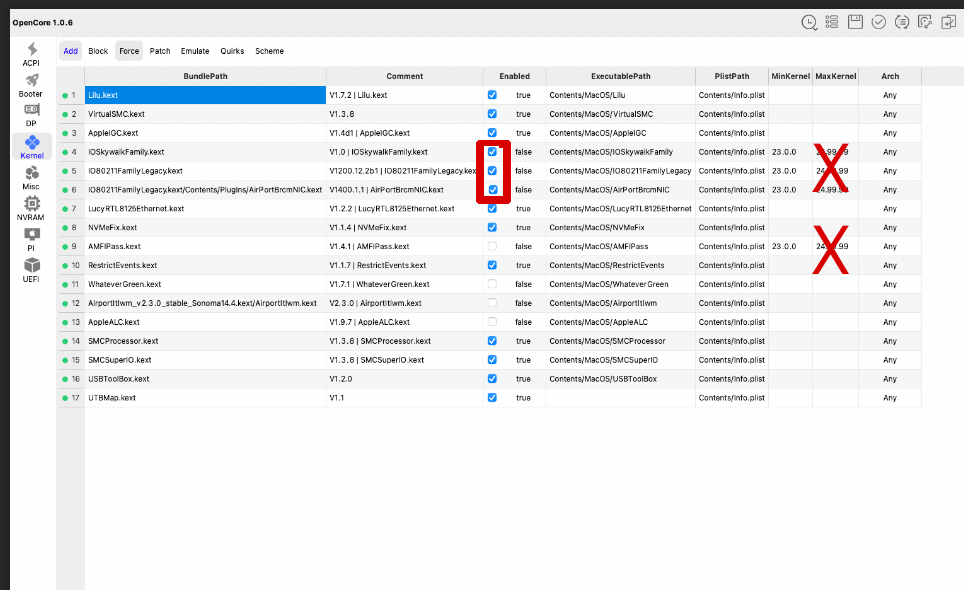Screen dimensions: 964x590
Task: Select the IOSkywalkFamily.kext bundle path cell
Action: click(x=205, y=152)
